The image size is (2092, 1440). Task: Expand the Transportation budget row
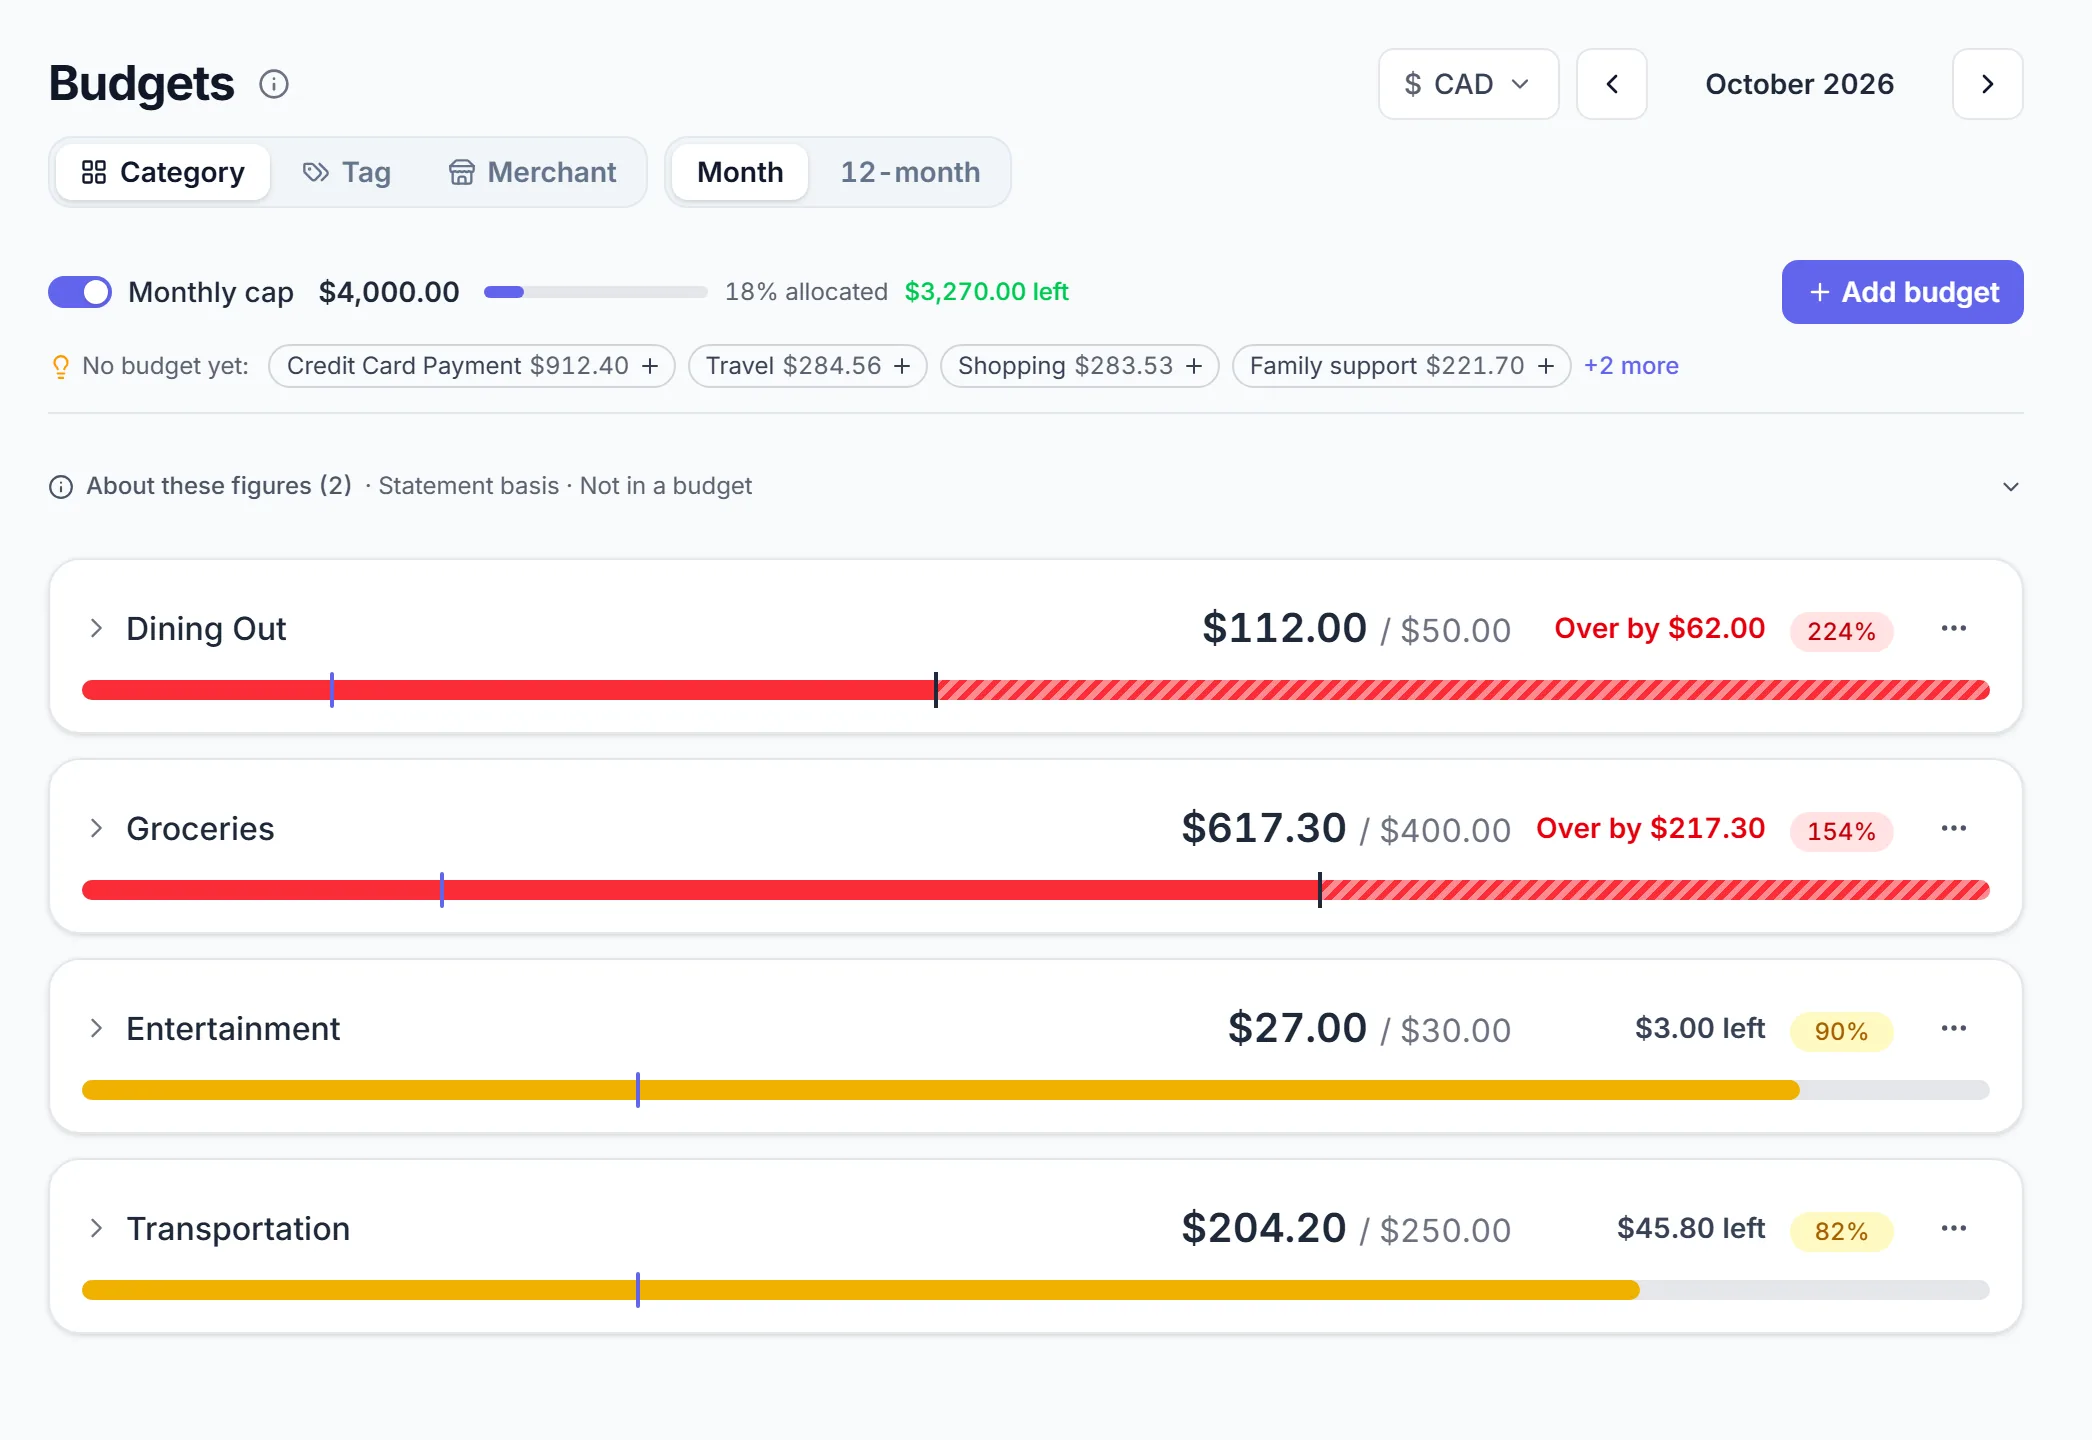(96, 1228)
